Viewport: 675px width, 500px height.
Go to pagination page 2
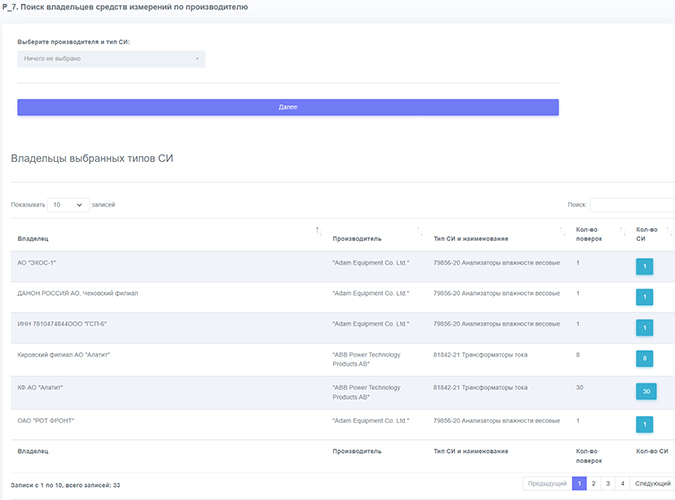pyautogui.click(x=593, y=484)
